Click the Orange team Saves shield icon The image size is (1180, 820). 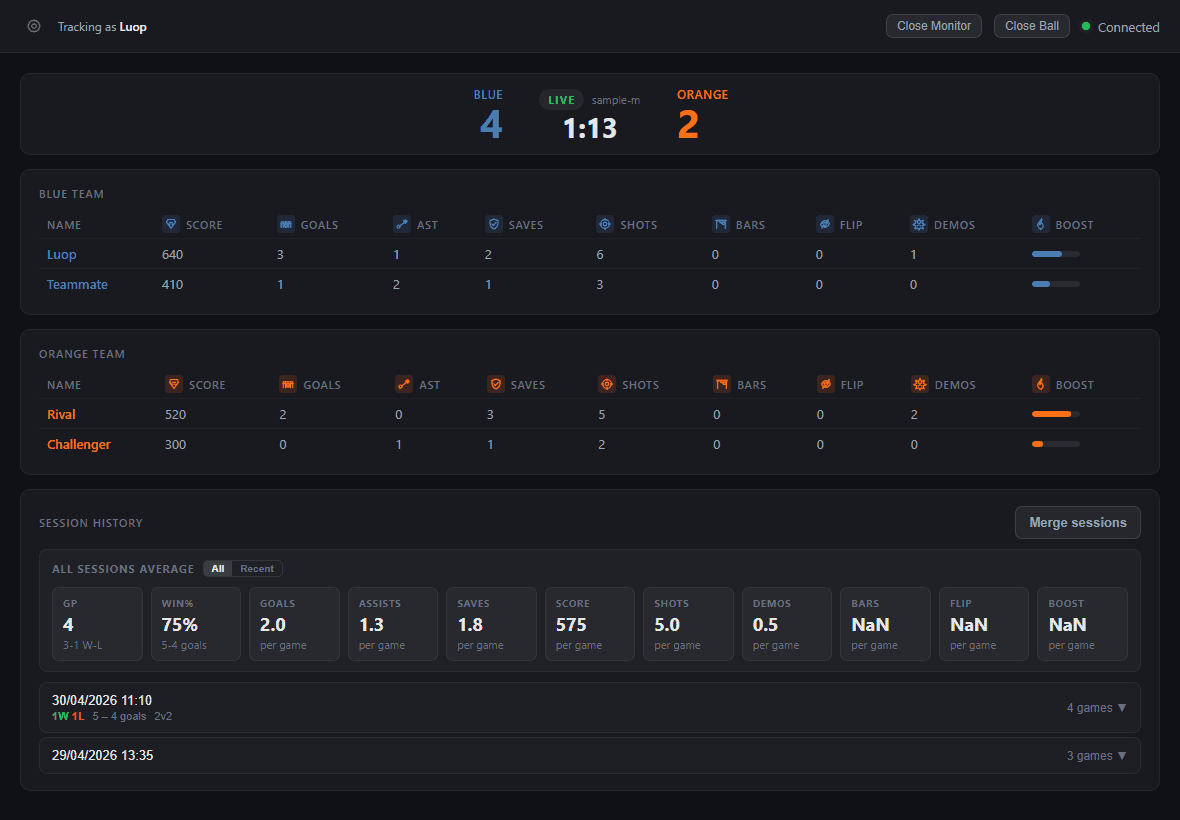pyautogui.click(x=496, y=384)
